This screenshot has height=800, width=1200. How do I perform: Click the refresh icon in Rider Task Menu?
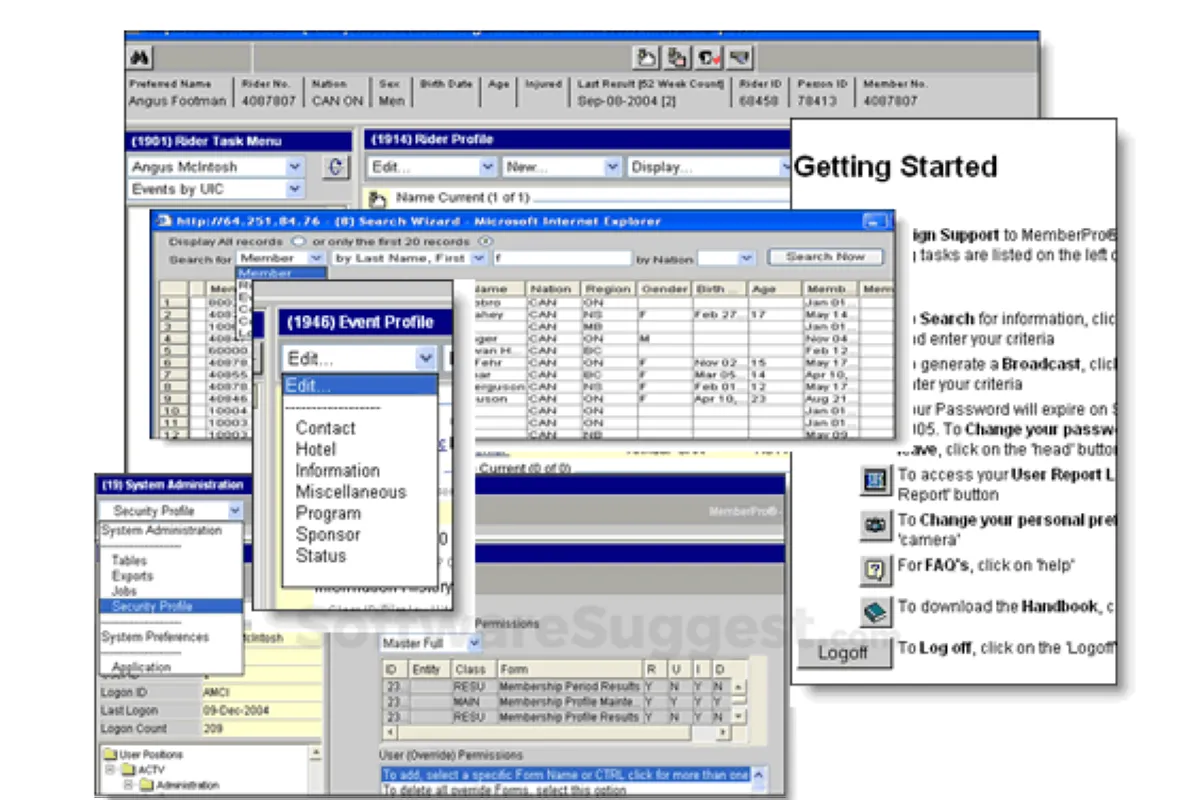pyautogui.click(x=337, y=167)
